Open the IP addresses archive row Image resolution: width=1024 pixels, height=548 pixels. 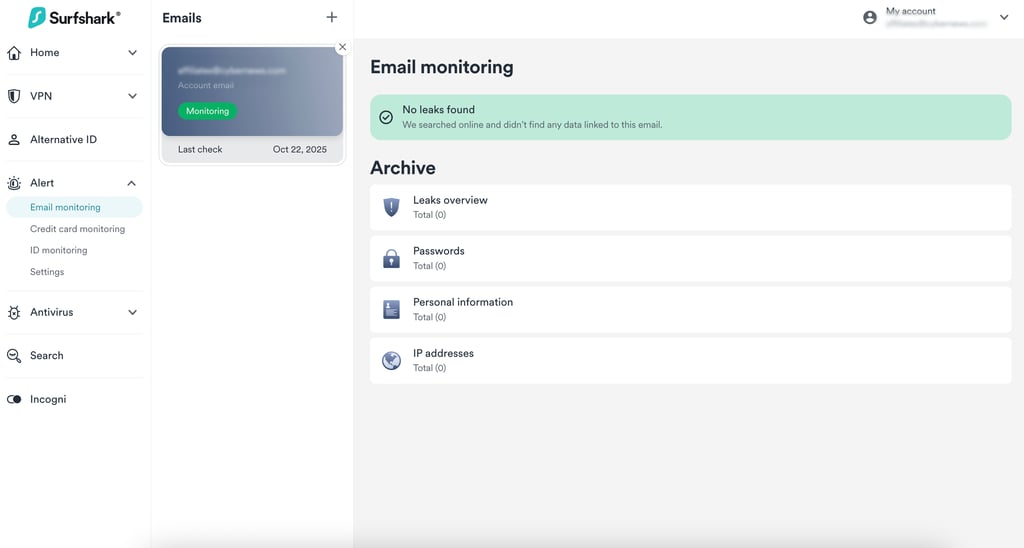point(690,361)
